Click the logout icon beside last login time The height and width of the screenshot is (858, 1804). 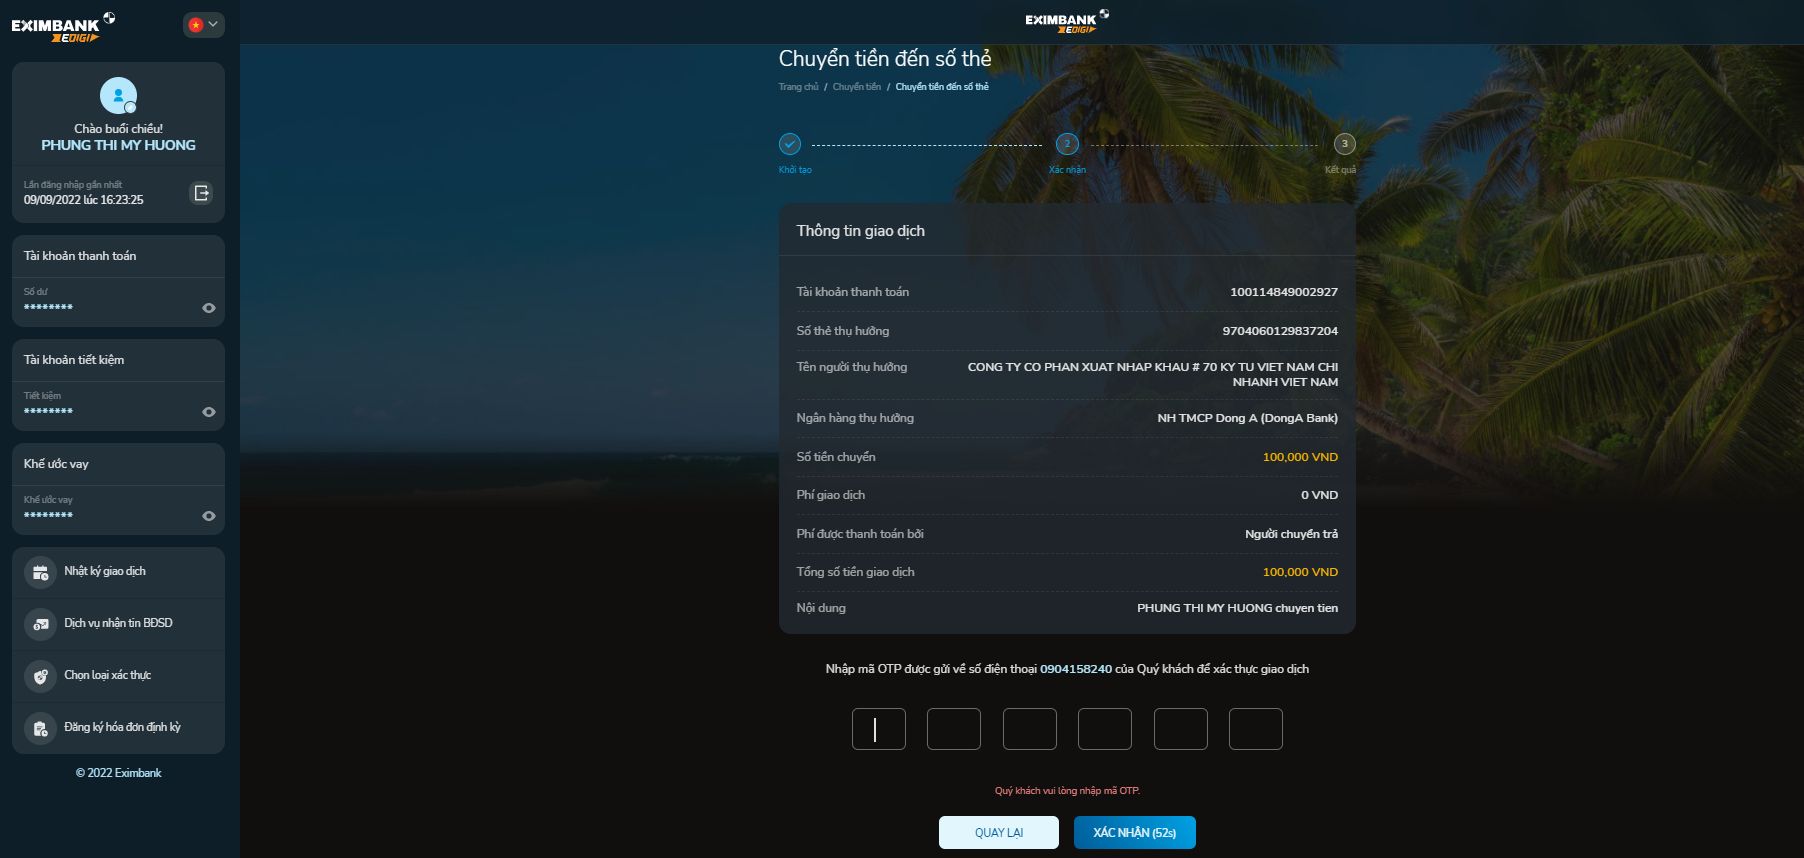[x=201, y=193]
